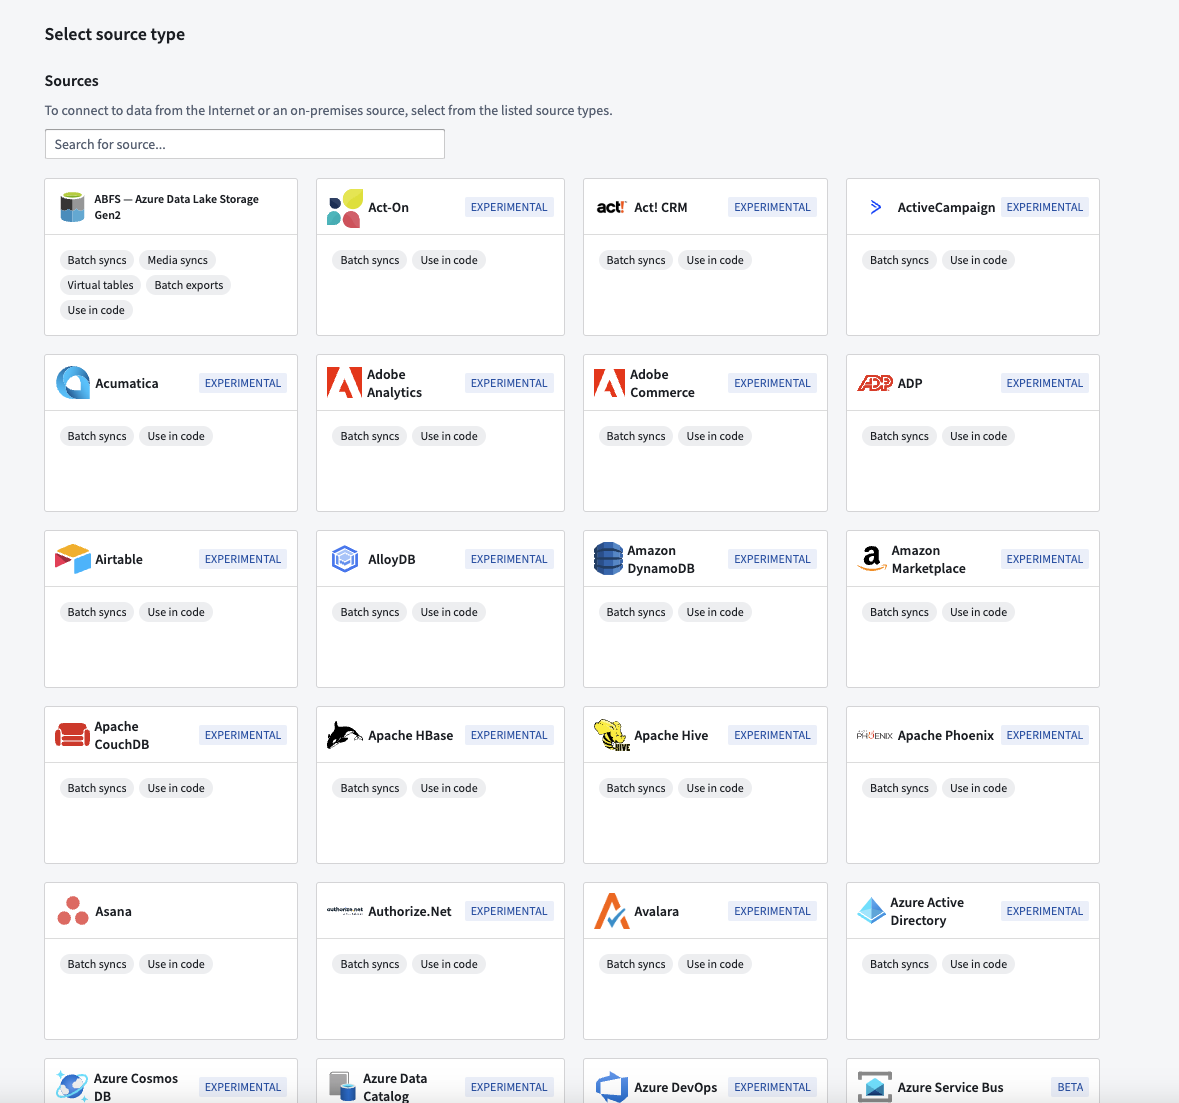1179x1103 pixels.
Task: Click Batch syncs on Amazon Marketplace card
Action: [x=899, y=612]
